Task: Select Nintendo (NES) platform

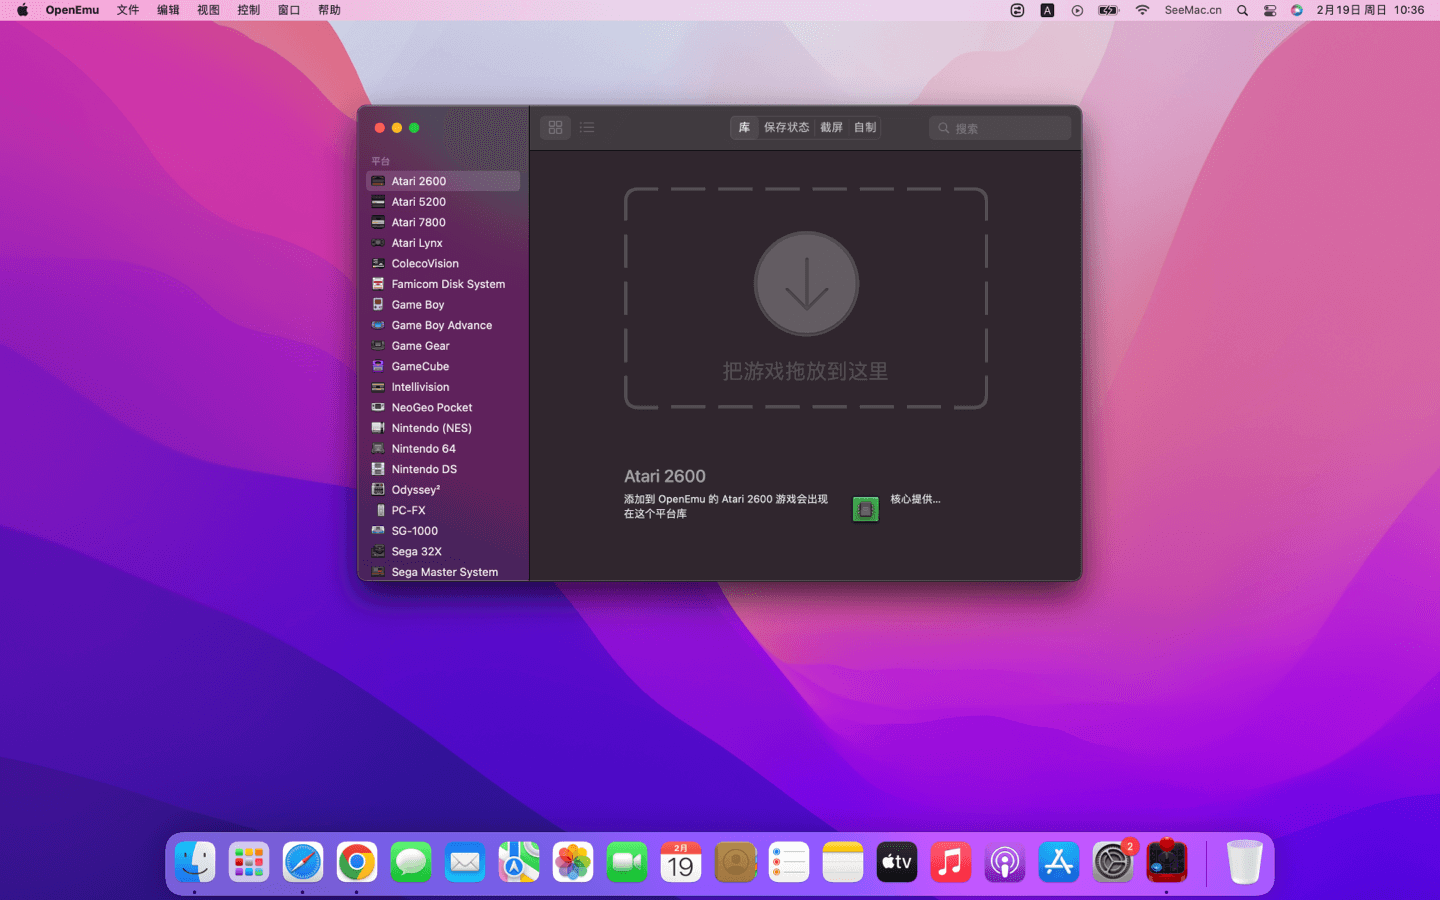Action: [443, 428]
